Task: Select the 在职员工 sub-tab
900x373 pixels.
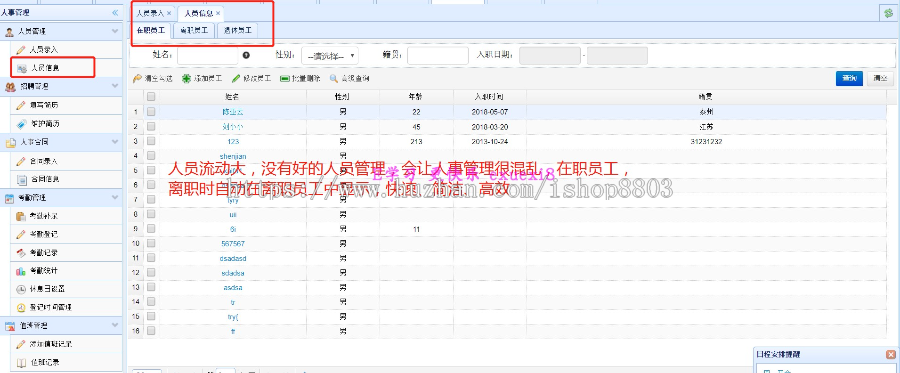Action: pos(151,31)
